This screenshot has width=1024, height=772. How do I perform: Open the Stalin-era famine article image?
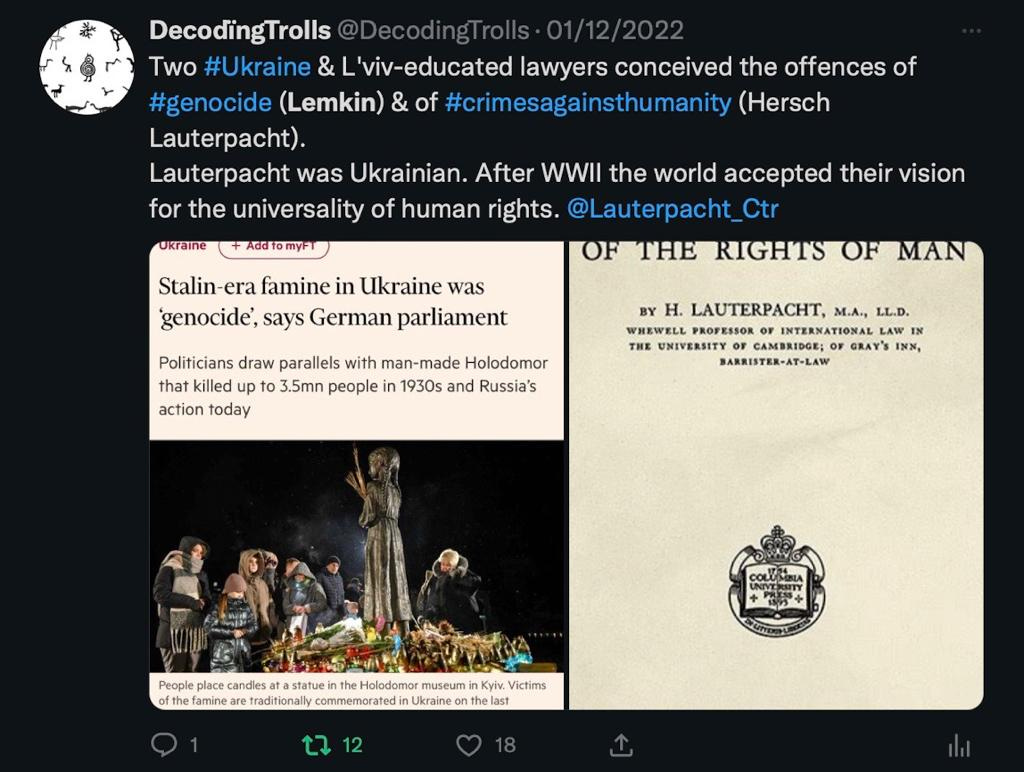point(357,475)
